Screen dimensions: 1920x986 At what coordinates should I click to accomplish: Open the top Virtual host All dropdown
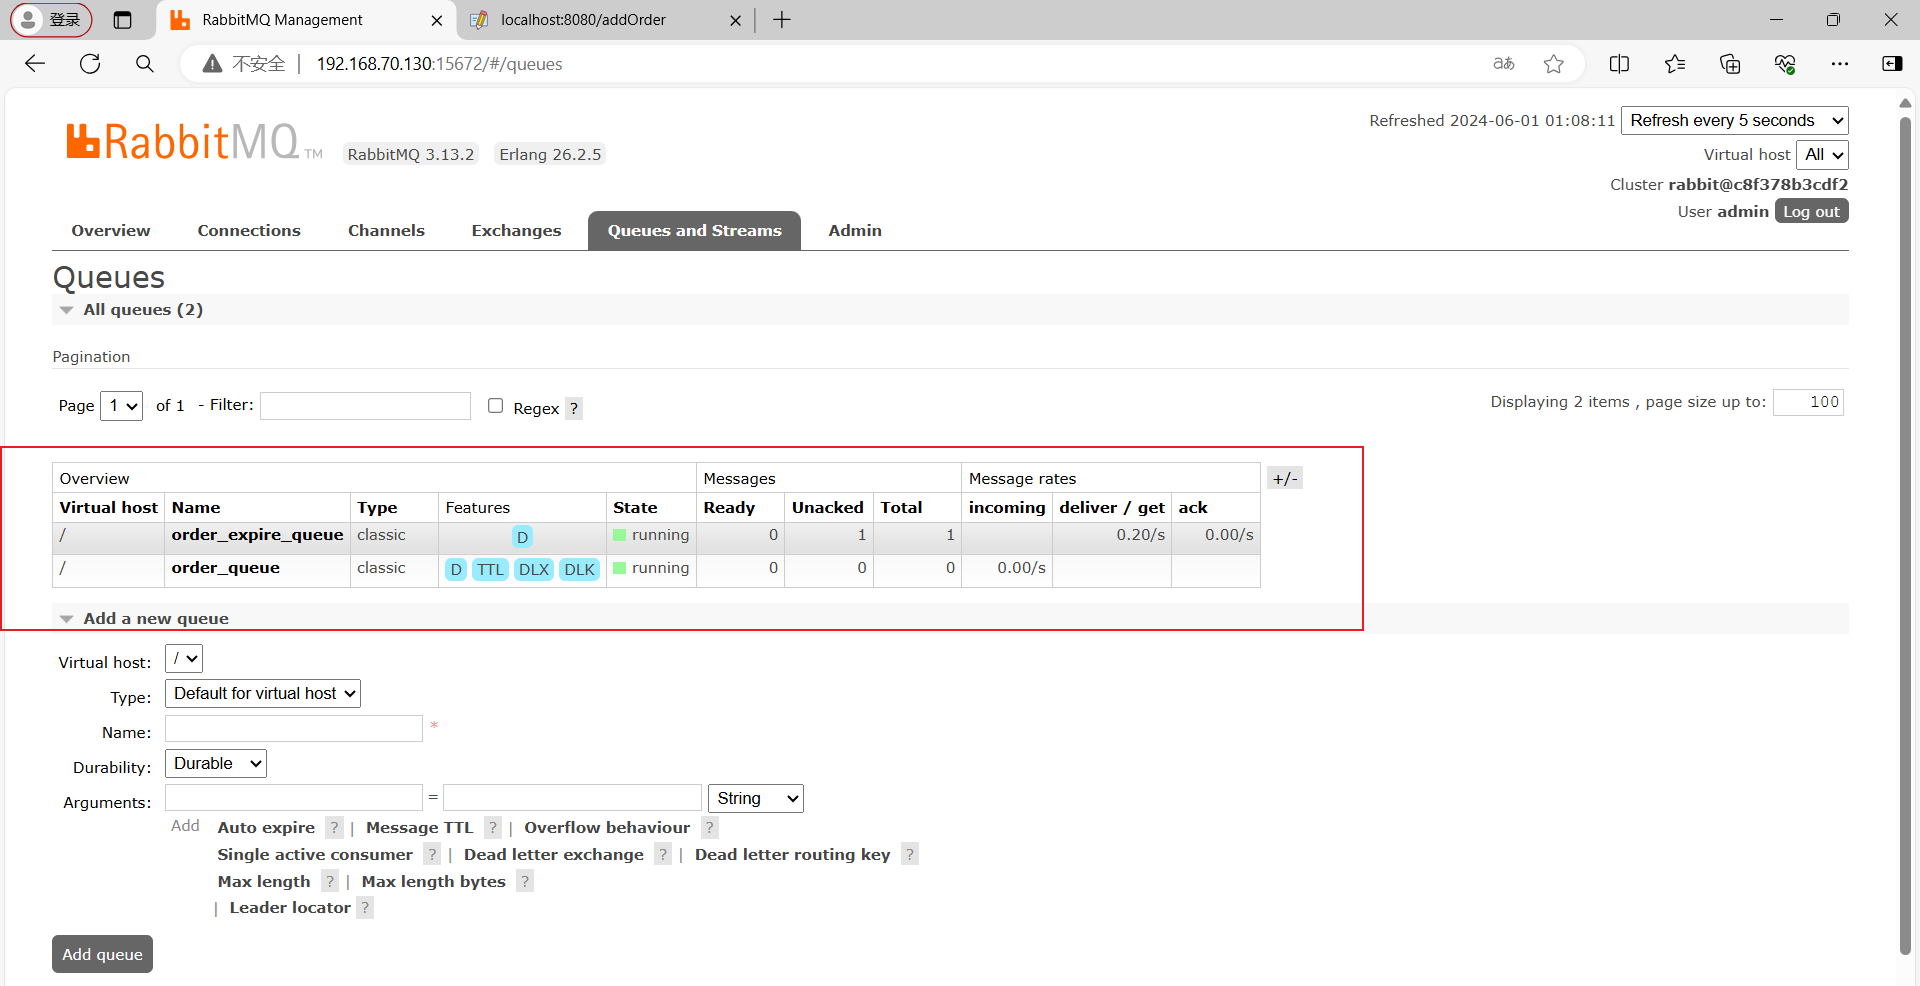click(x=1822, y=154)
